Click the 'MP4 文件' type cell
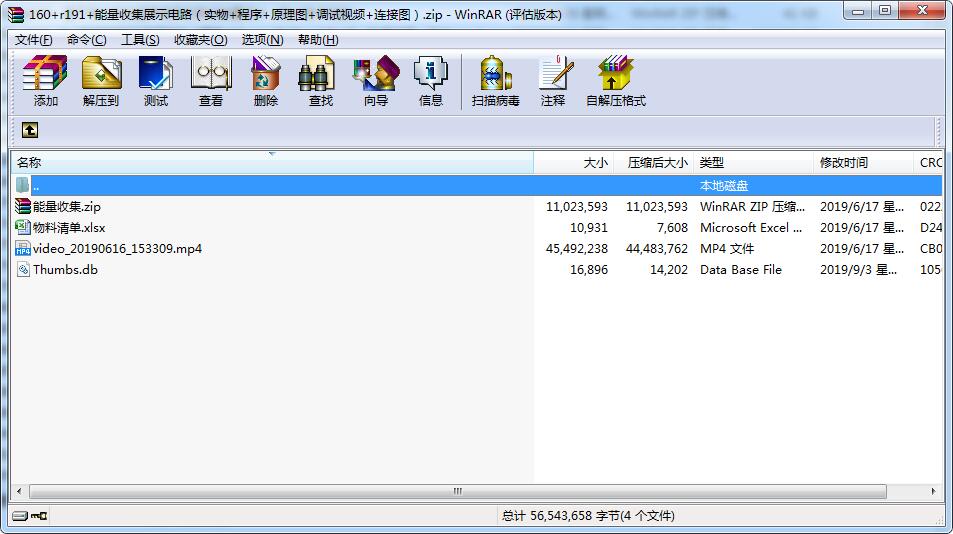Image resolution: width=953 pixels, height=534 pixels. click(727, 248)
